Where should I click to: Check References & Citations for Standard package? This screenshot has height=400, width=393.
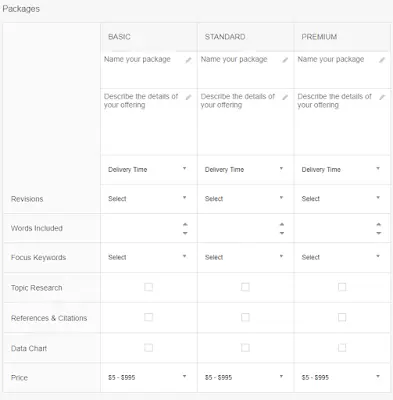point(245,317)
